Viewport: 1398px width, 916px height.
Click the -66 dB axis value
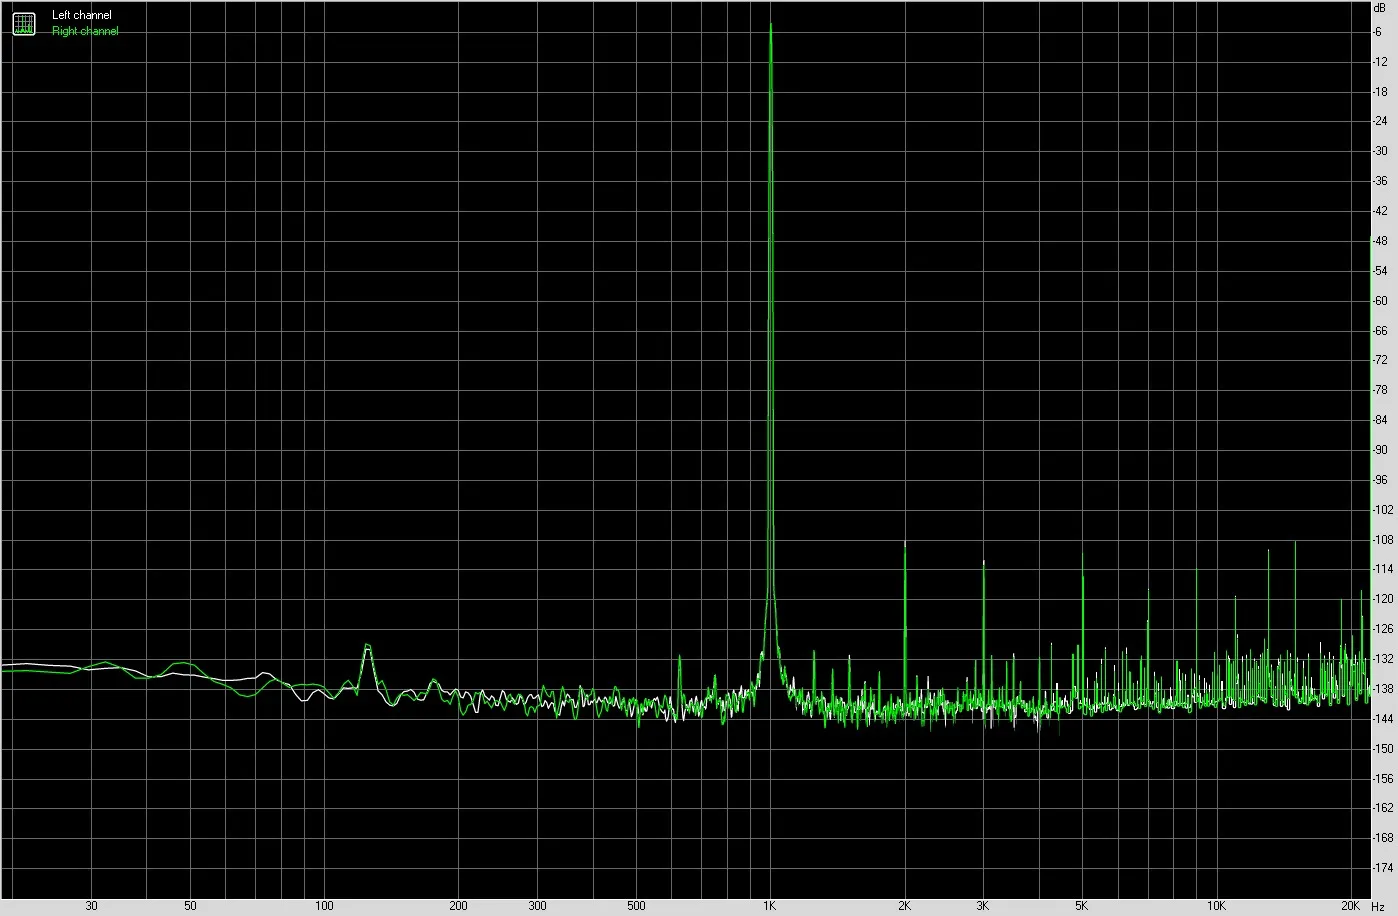point(1381,331)
